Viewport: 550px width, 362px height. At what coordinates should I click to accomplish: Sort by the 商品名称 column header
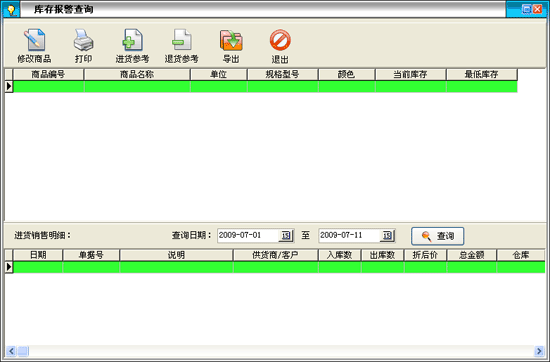[137, 74]
